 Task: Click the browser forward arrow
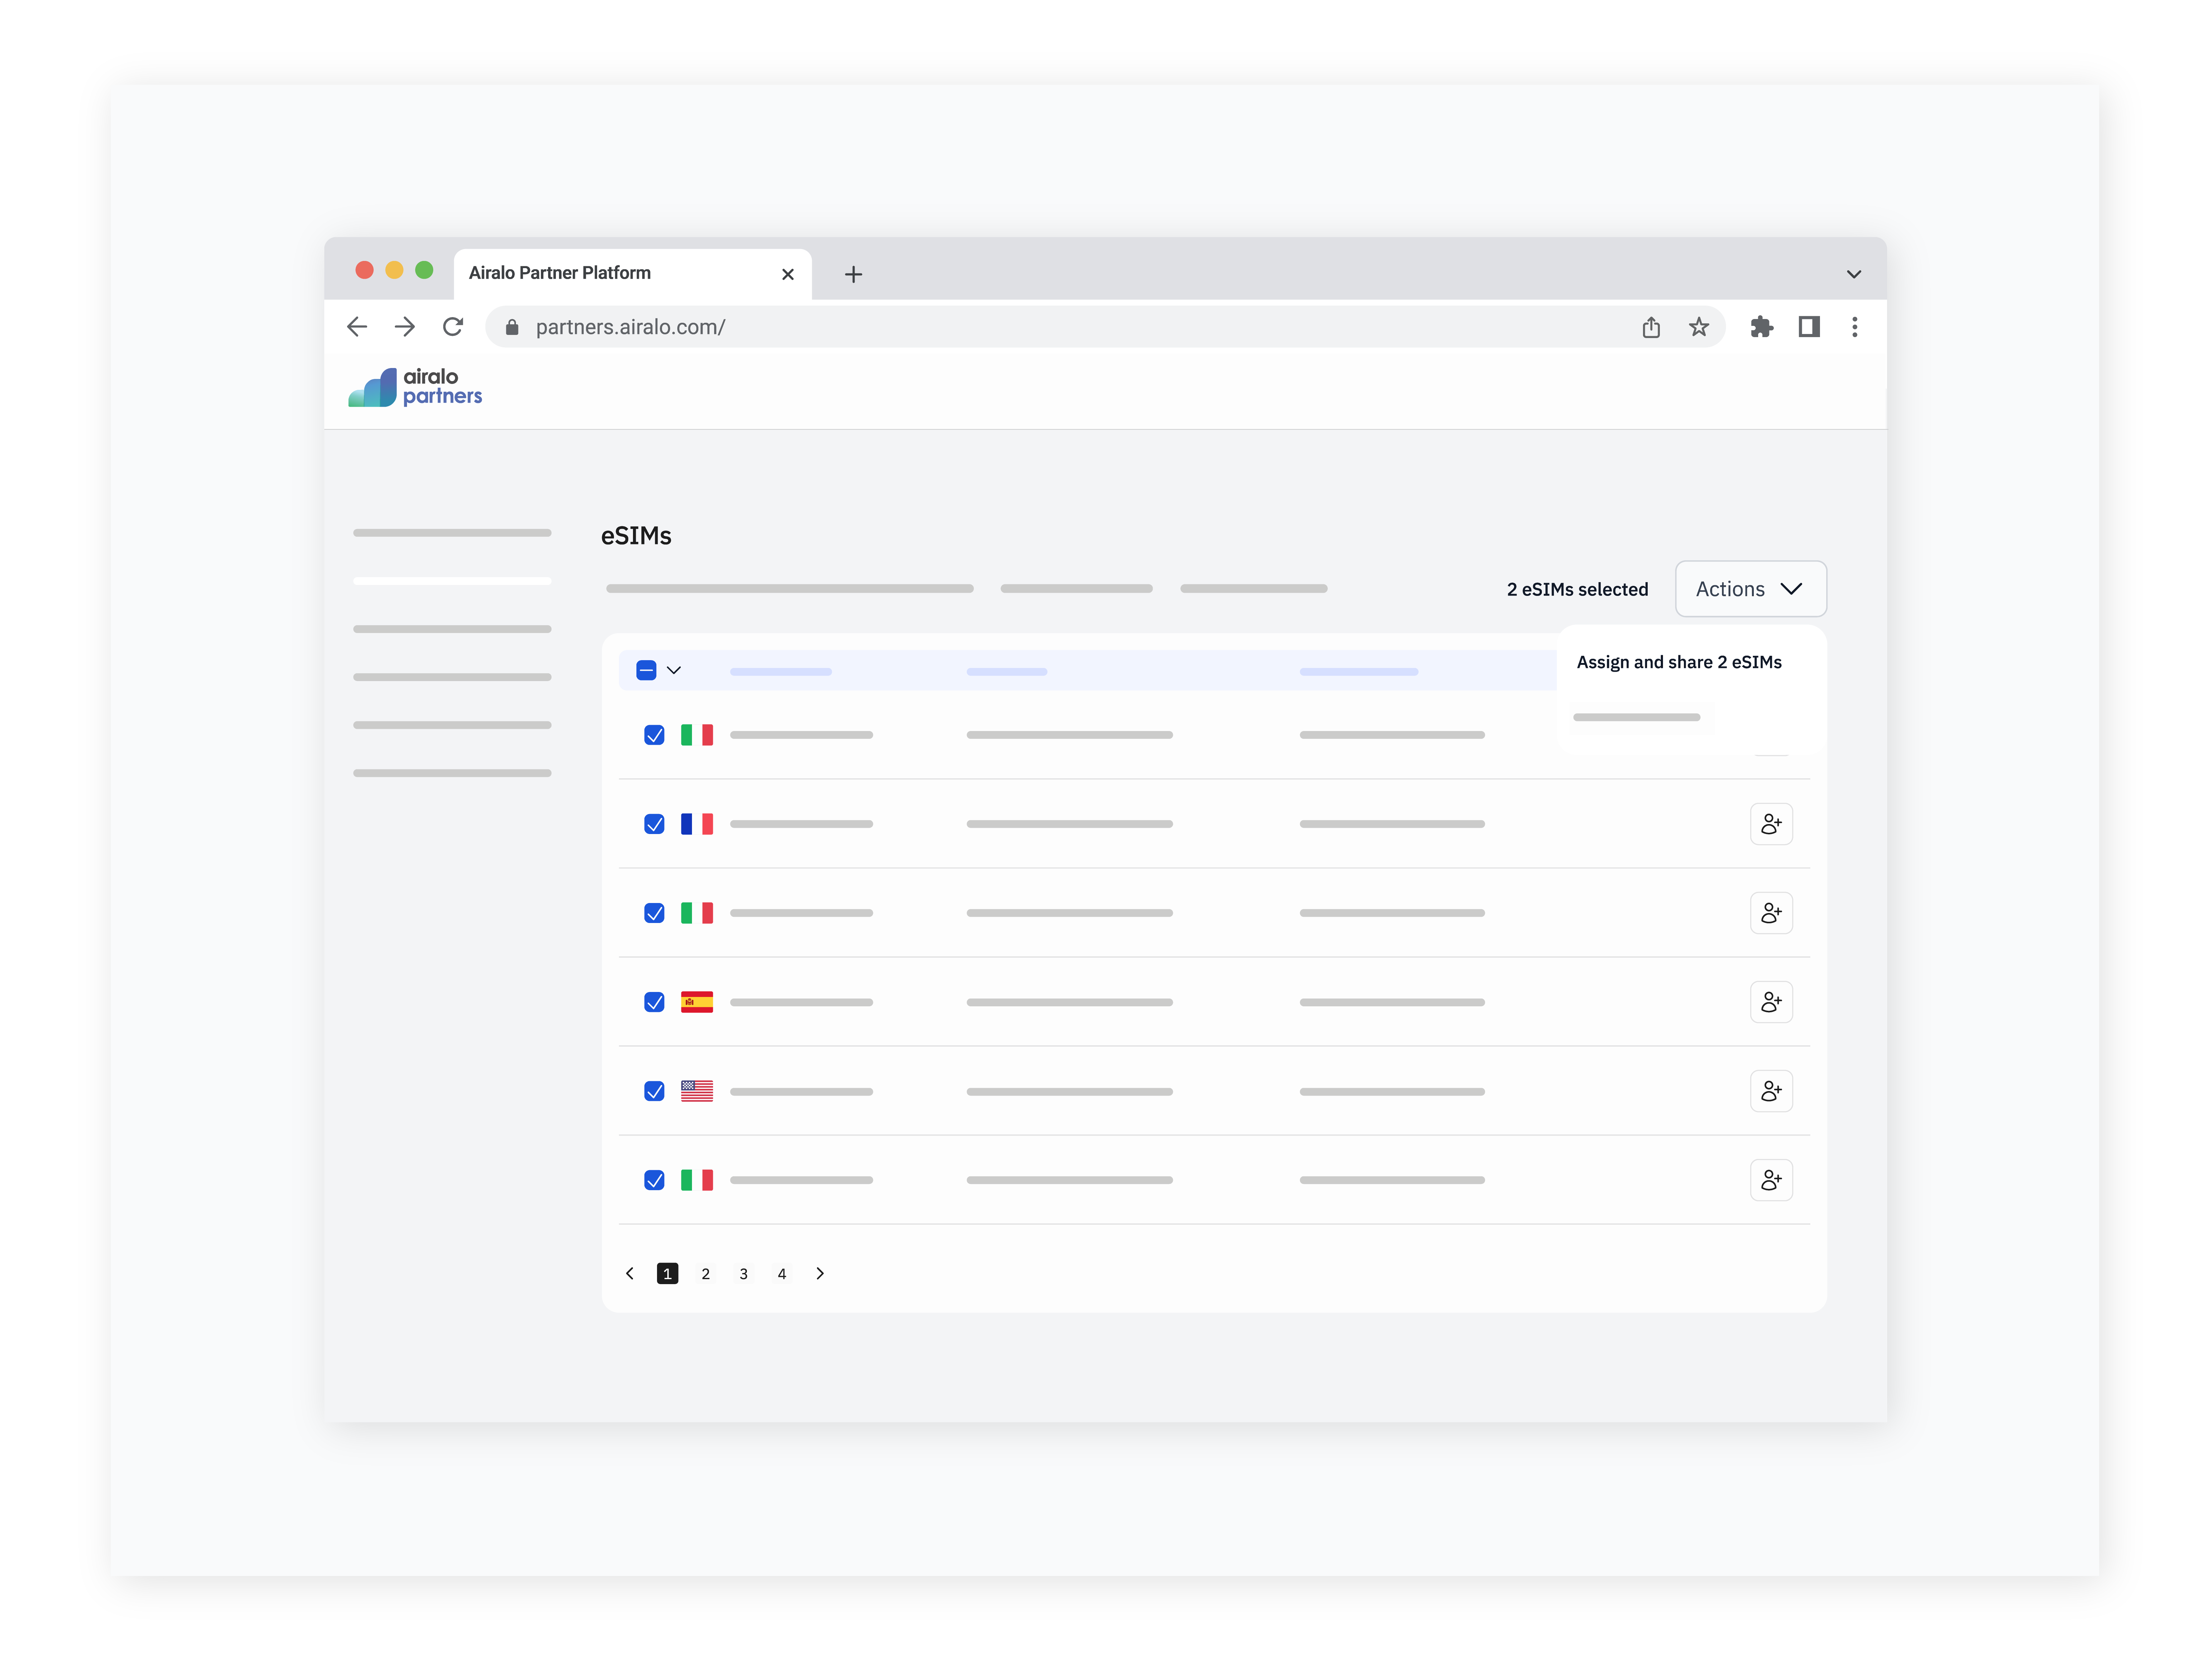[x=405, y=327]
